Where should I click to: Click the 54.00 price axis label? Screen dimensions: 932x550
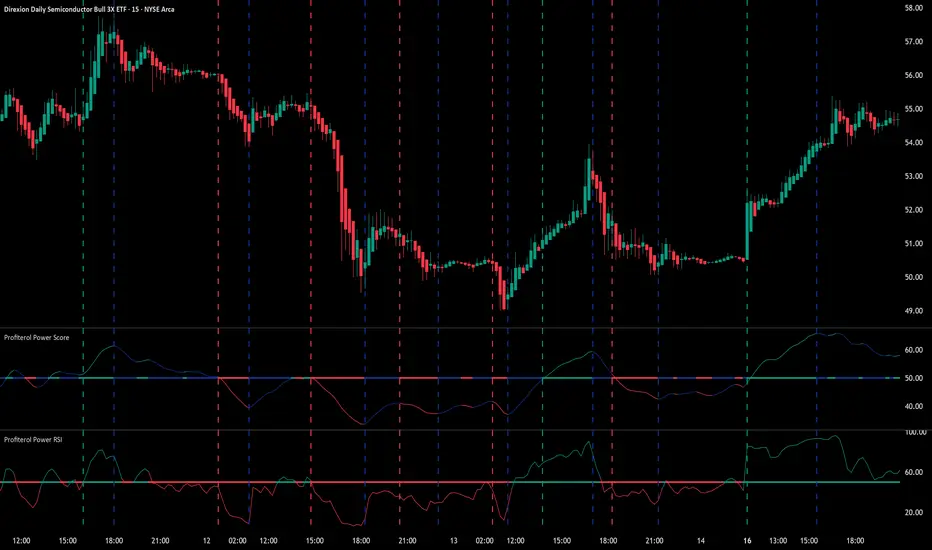pos(913,143)
